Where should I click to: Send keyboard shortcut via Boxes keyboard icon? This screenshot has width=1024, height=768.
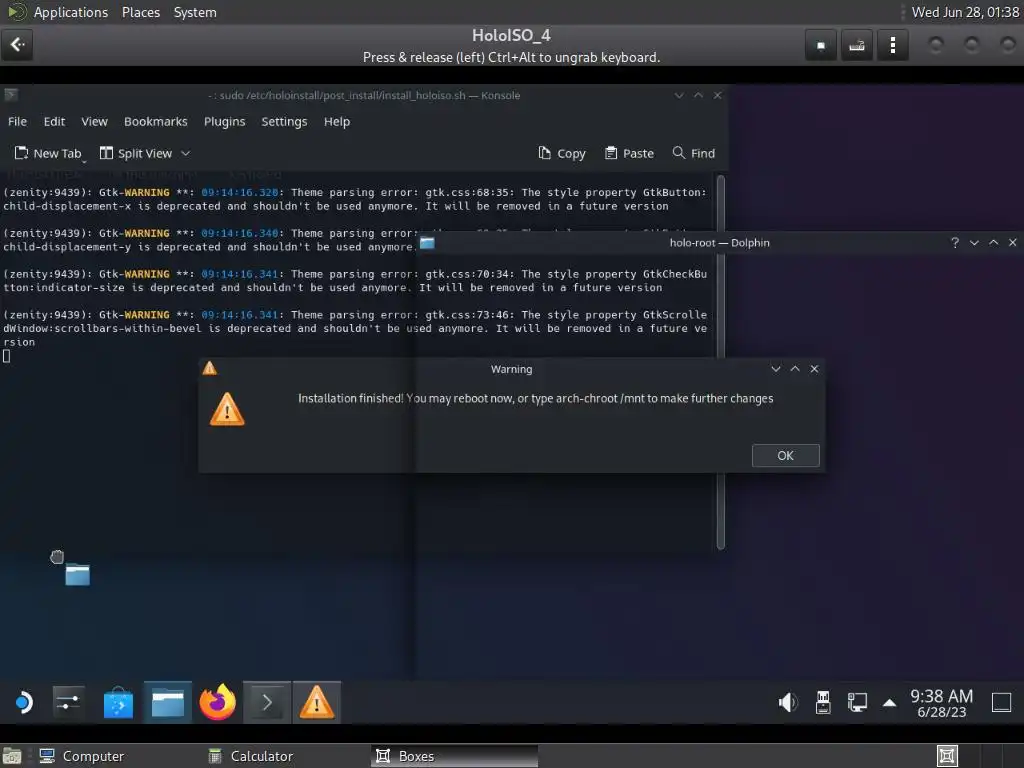(856, 45)
